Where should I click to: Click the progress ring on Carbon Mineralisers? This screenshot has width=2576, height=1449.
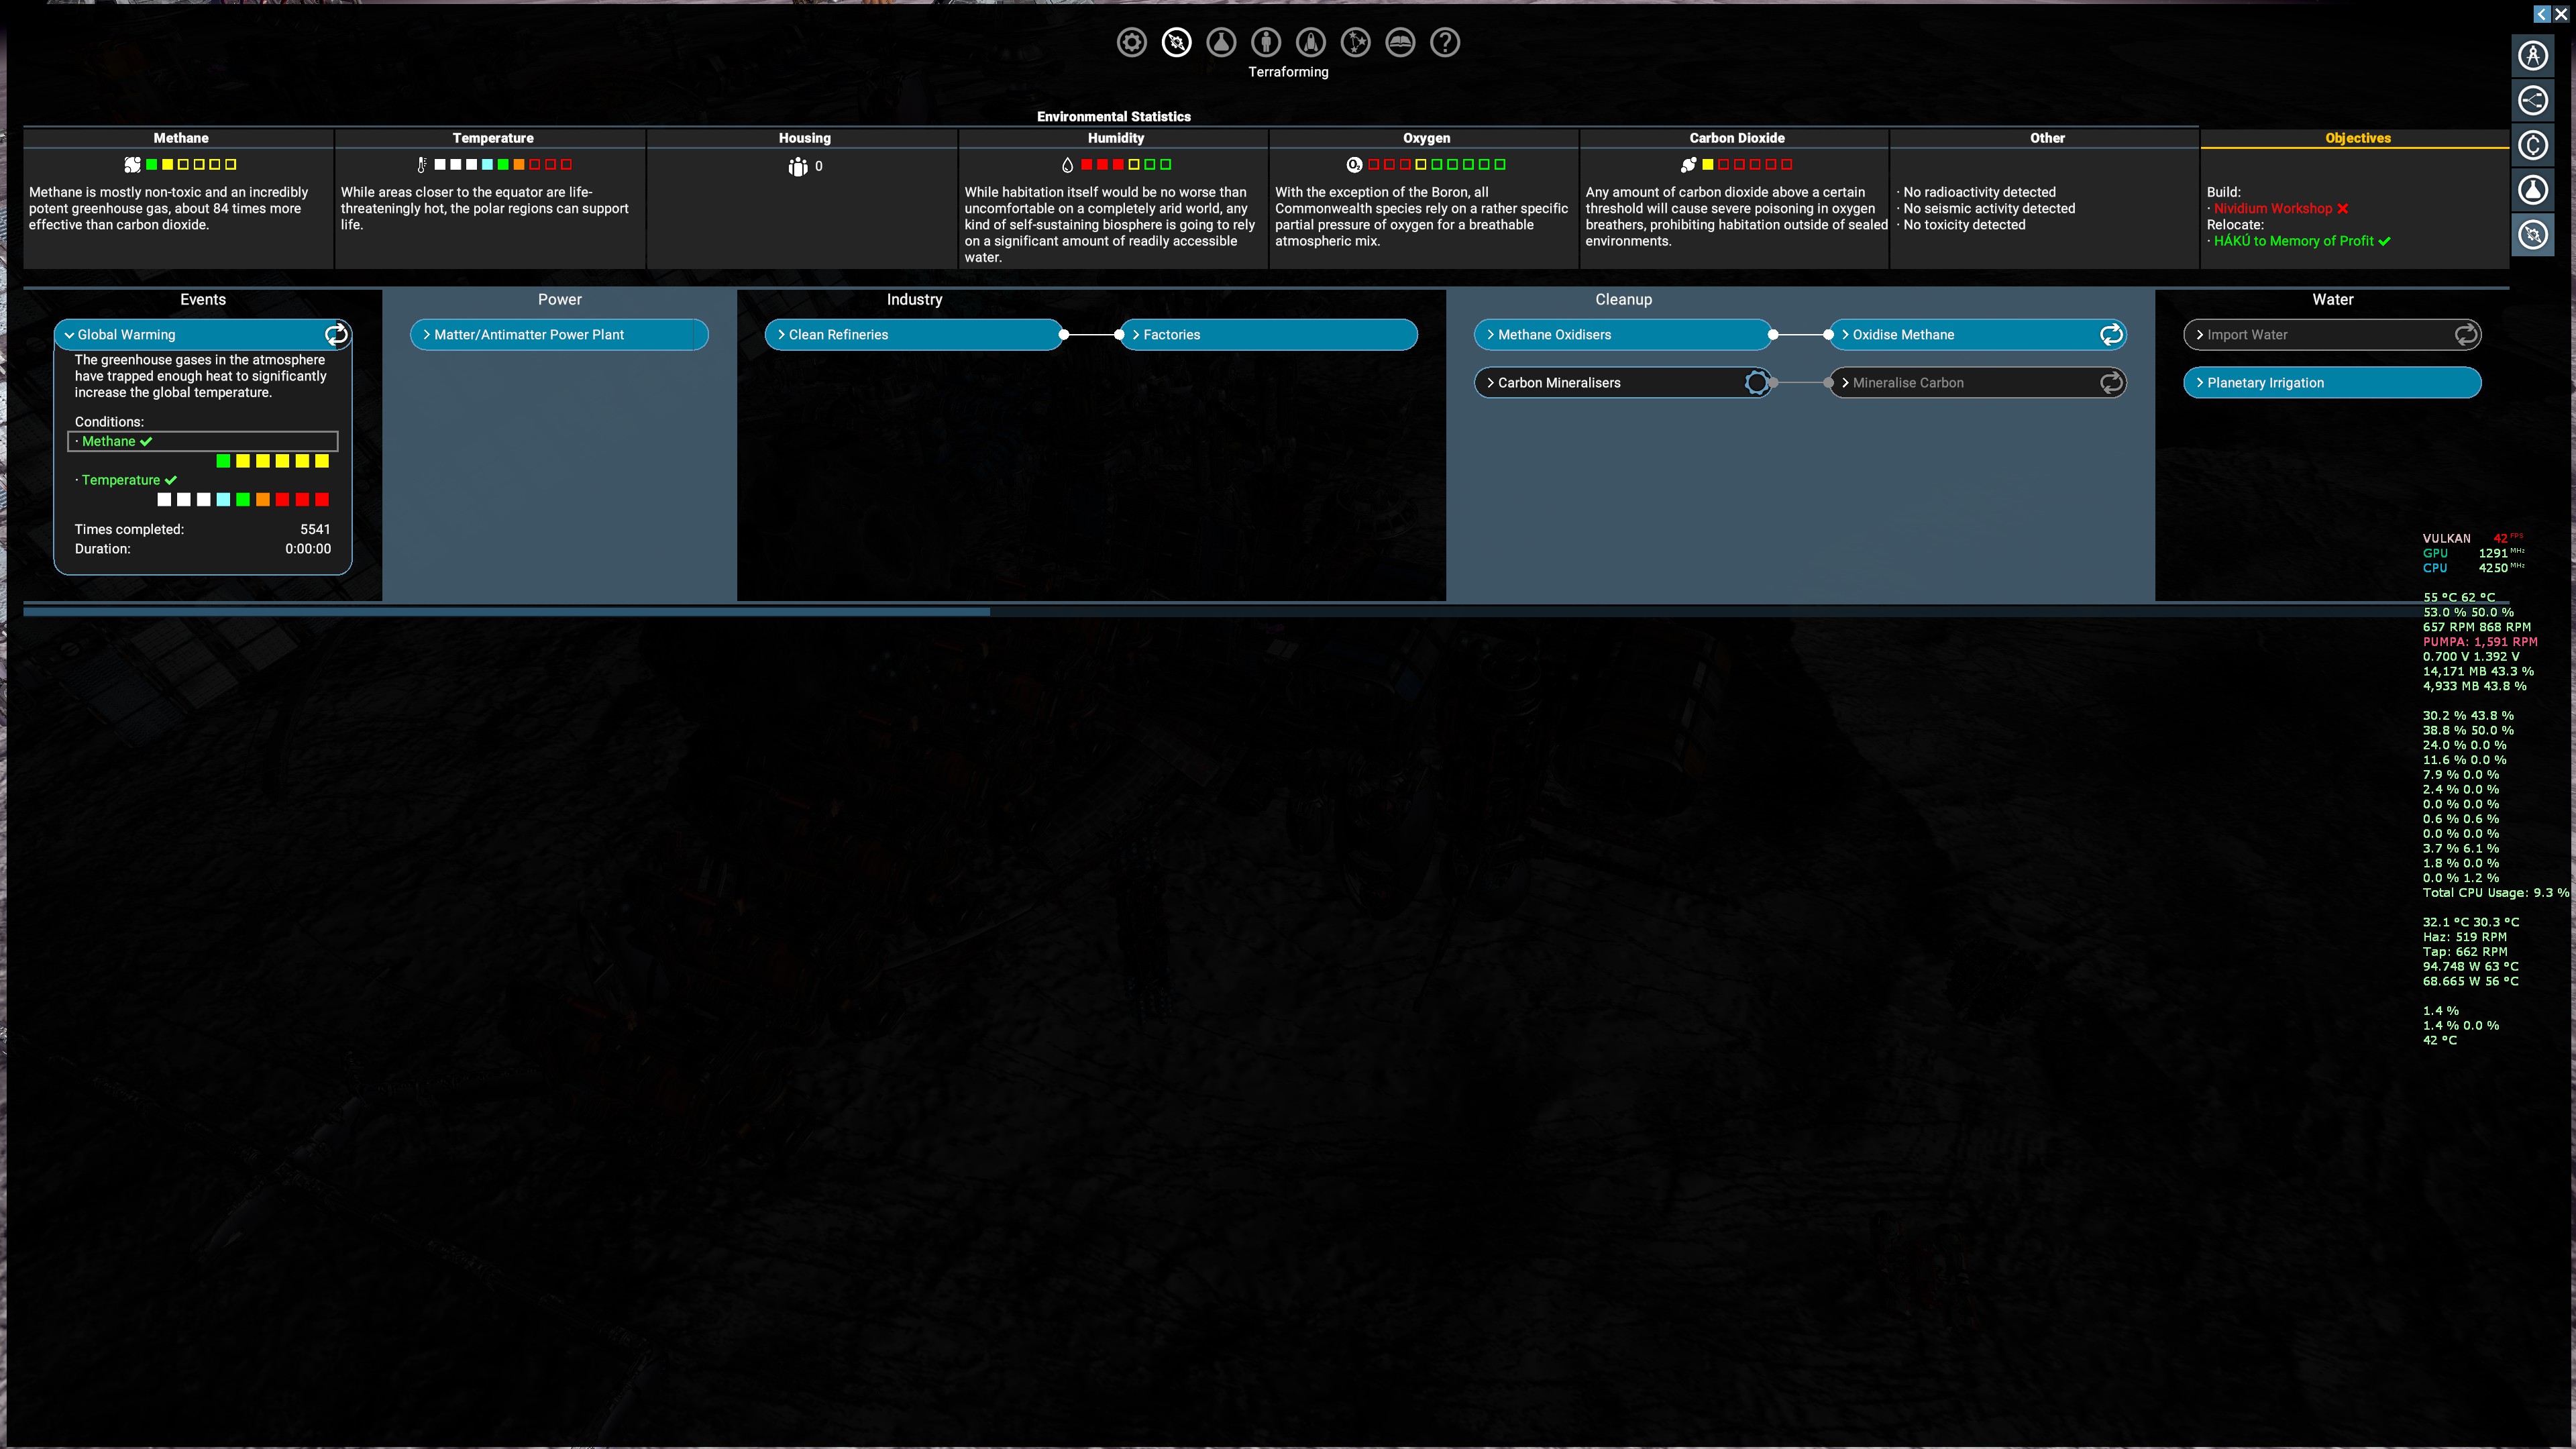tap(1756, 383)
